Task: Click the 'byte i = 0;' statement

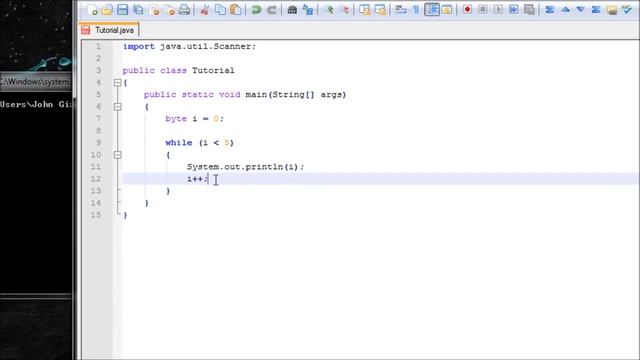Action: [x=194, y=119]
